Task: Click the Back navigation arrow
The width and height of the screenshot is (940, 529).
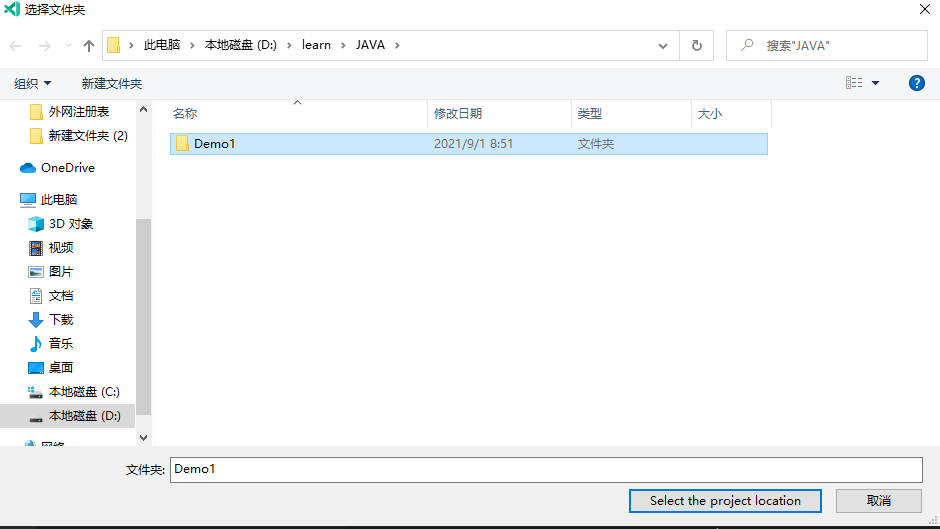Action: (x=16, y=46)
